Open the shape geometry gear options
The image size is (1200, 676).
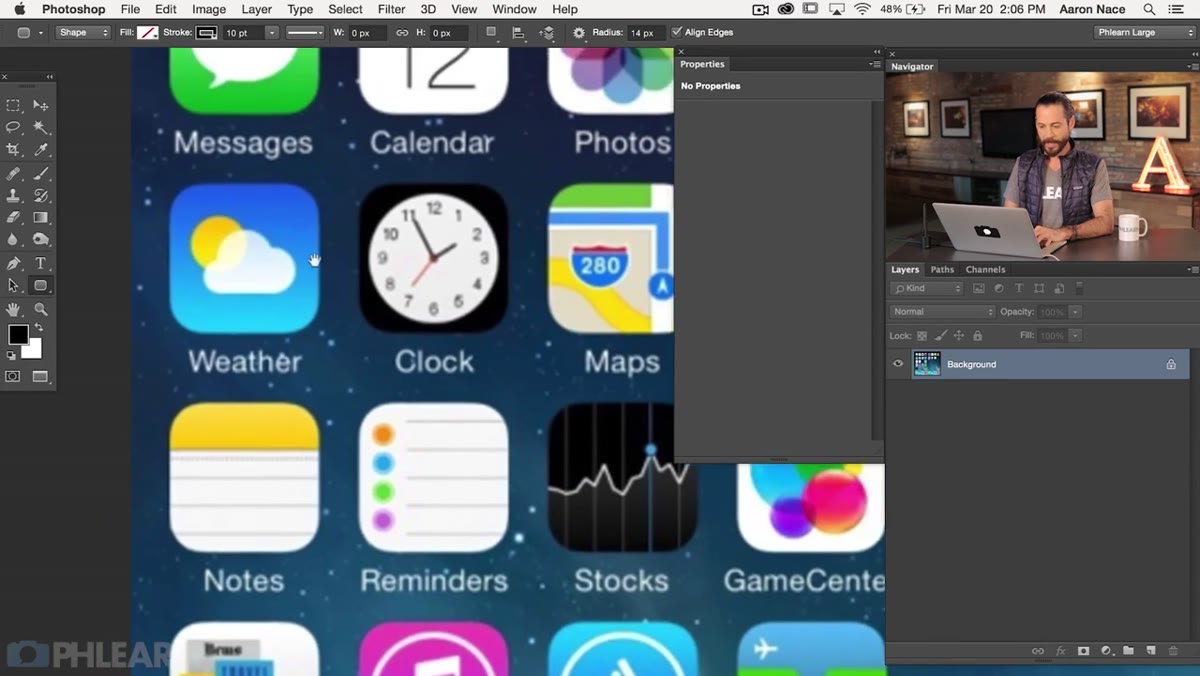point(579,32)
